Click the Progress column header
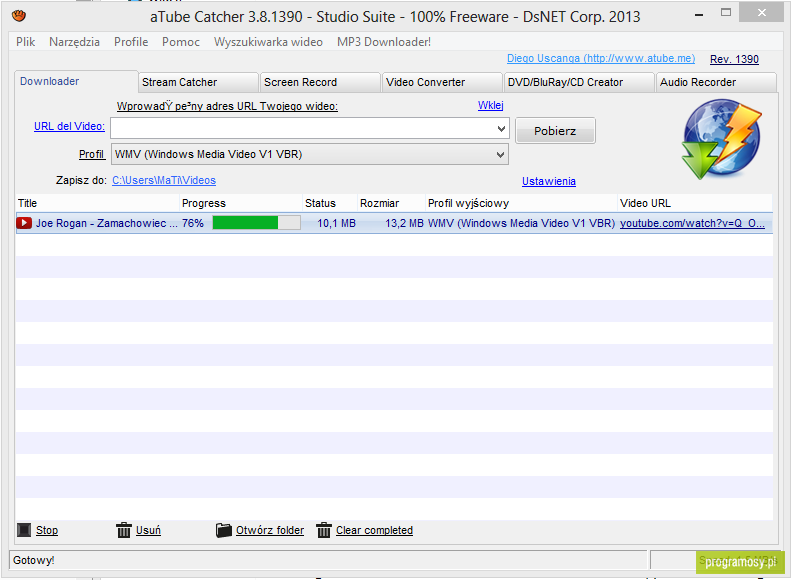 coord(241,203)
